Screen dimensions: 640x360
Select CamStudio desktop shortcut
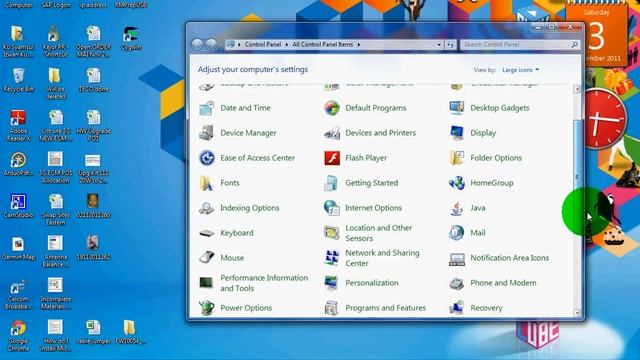tap(18, 206)
